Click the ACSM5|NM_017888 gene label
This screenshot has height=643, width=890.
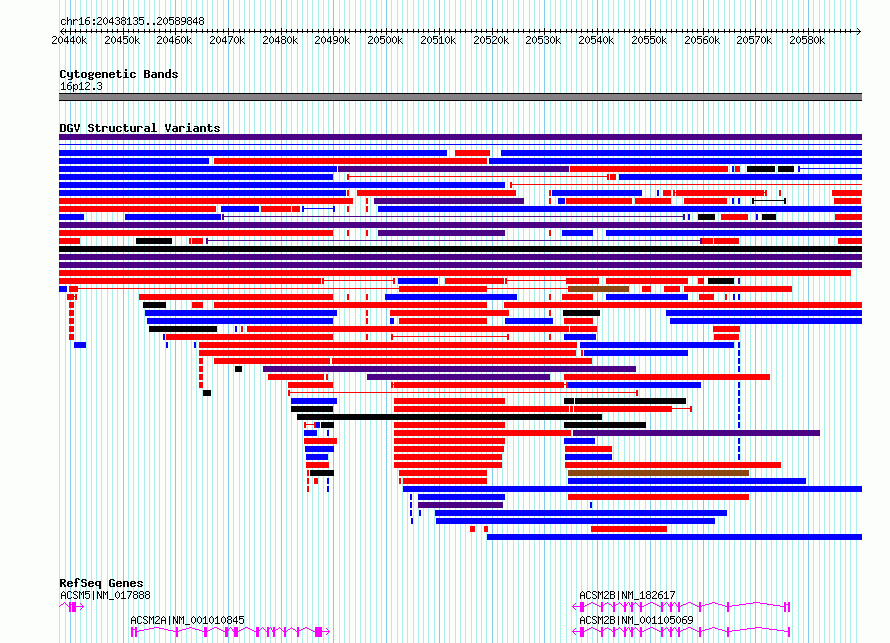pos(106,595)
